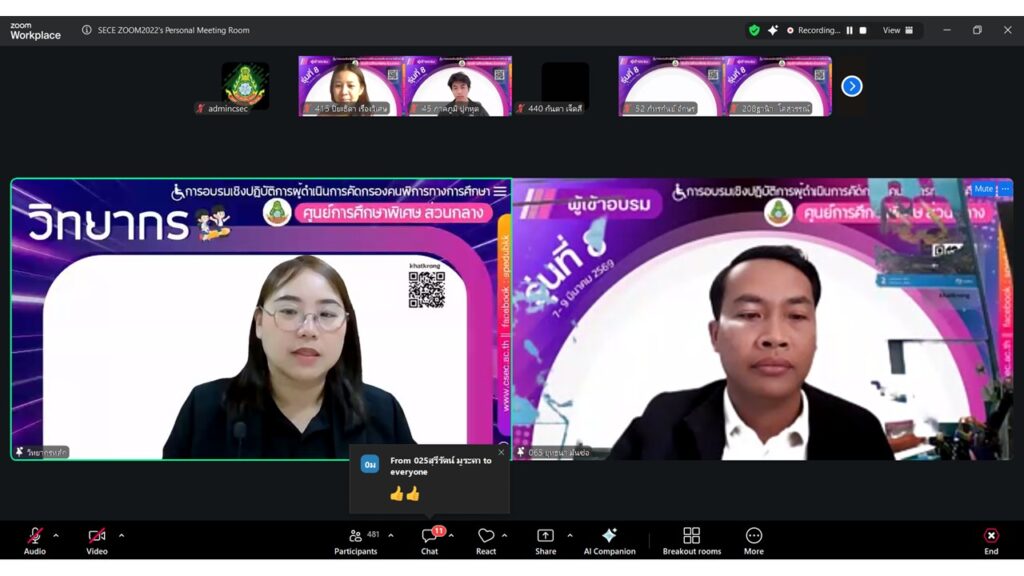This screenshot has height=576, width=1024.
Task: Click the Share screen icon
Action: tap(545, 536)
